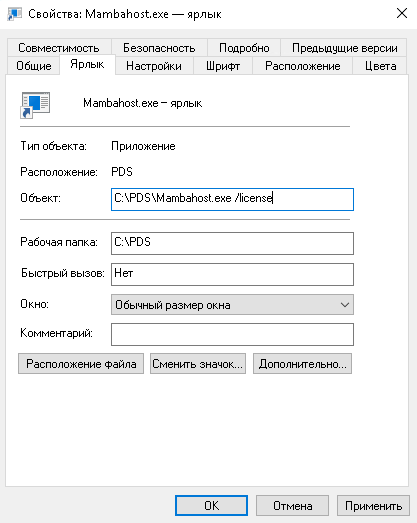
Task: Switch to the Общие tab
Action: [34, 66]
